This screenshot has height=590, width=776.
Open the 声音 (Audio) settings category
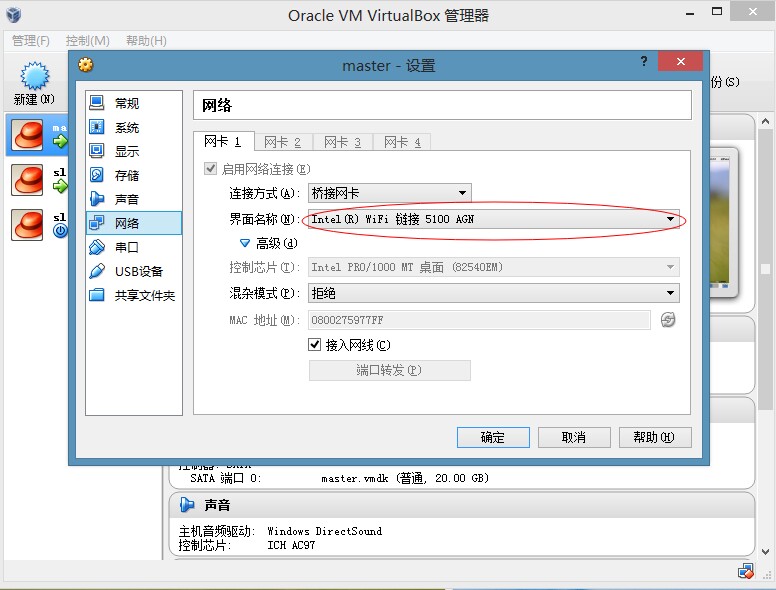pos(134,199)
